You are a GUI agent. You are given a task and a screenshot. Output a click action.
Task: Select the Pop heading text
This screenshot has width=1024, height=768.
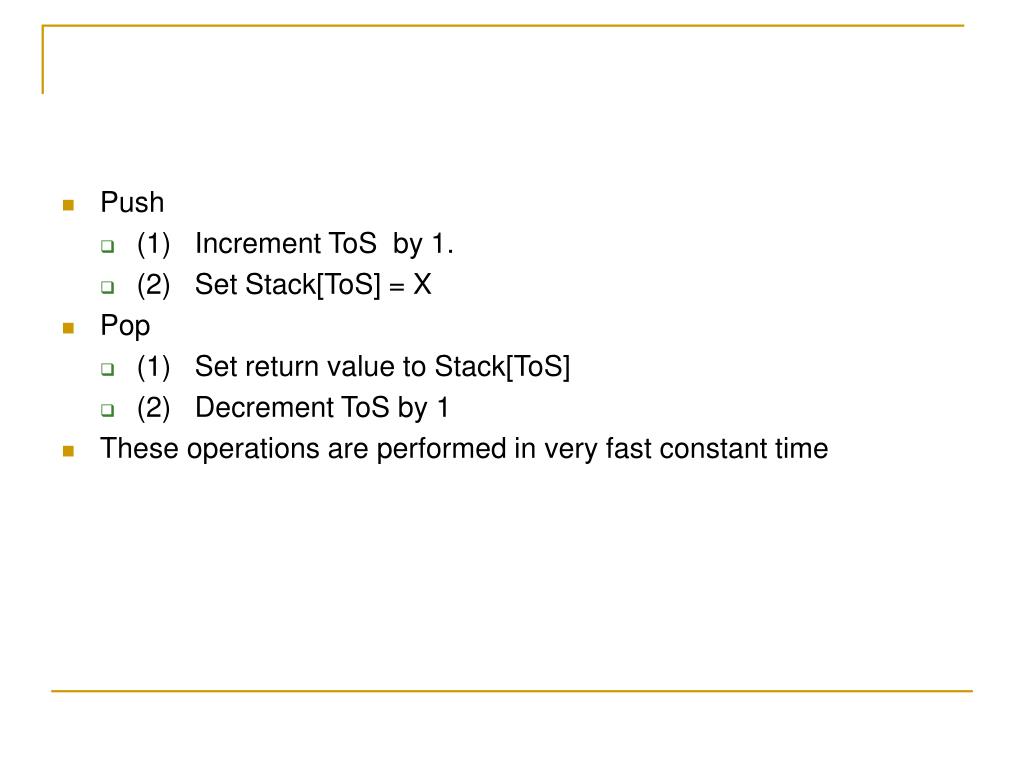(x=125, y=326)
